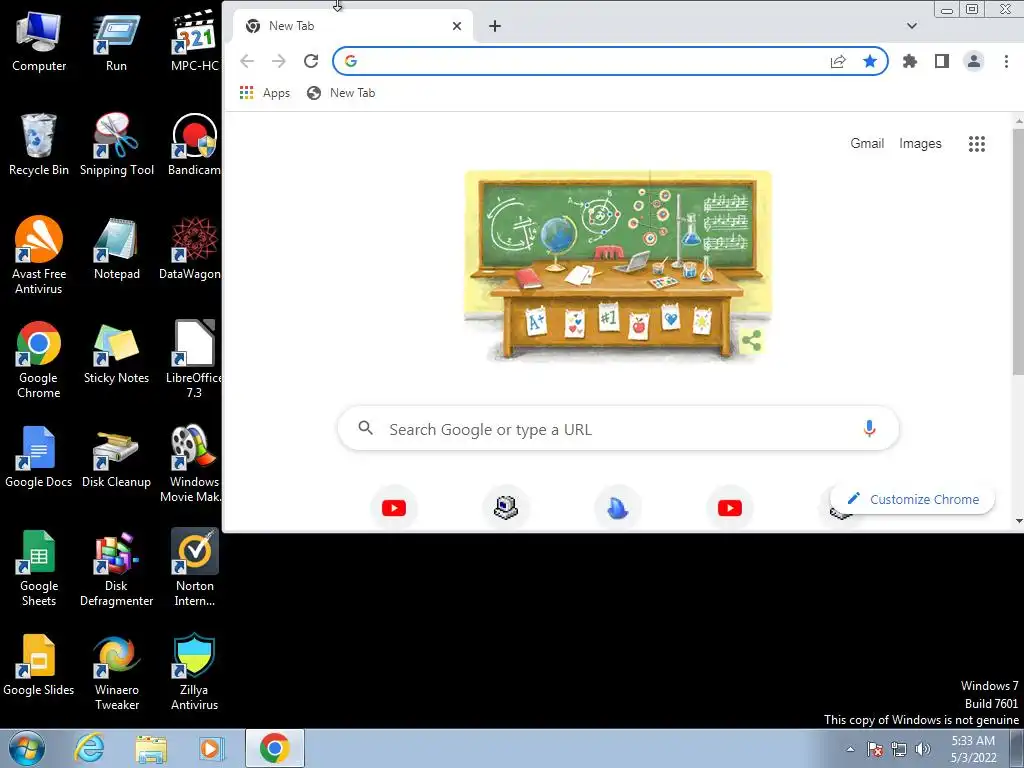The image size is (1024, 768).
Task: Click the Chrome forward arrow
Action: pyautogui.click(x=279, y=61)
